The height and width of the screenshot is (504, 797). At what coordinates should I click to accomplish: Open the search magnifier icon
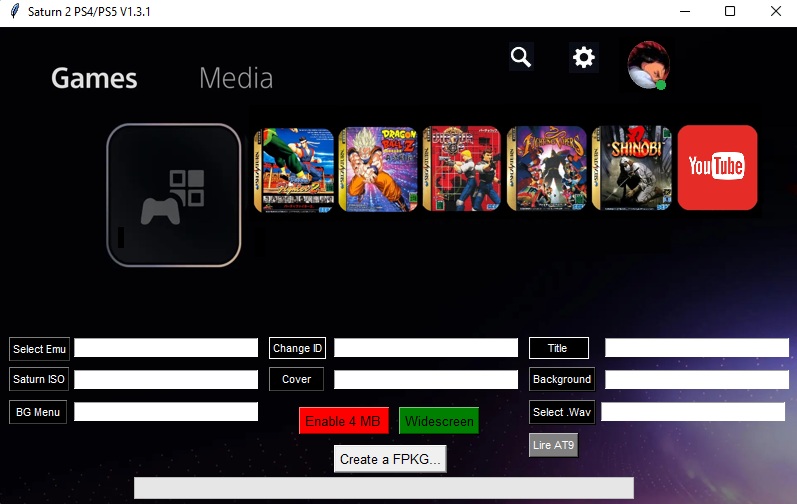520,57
